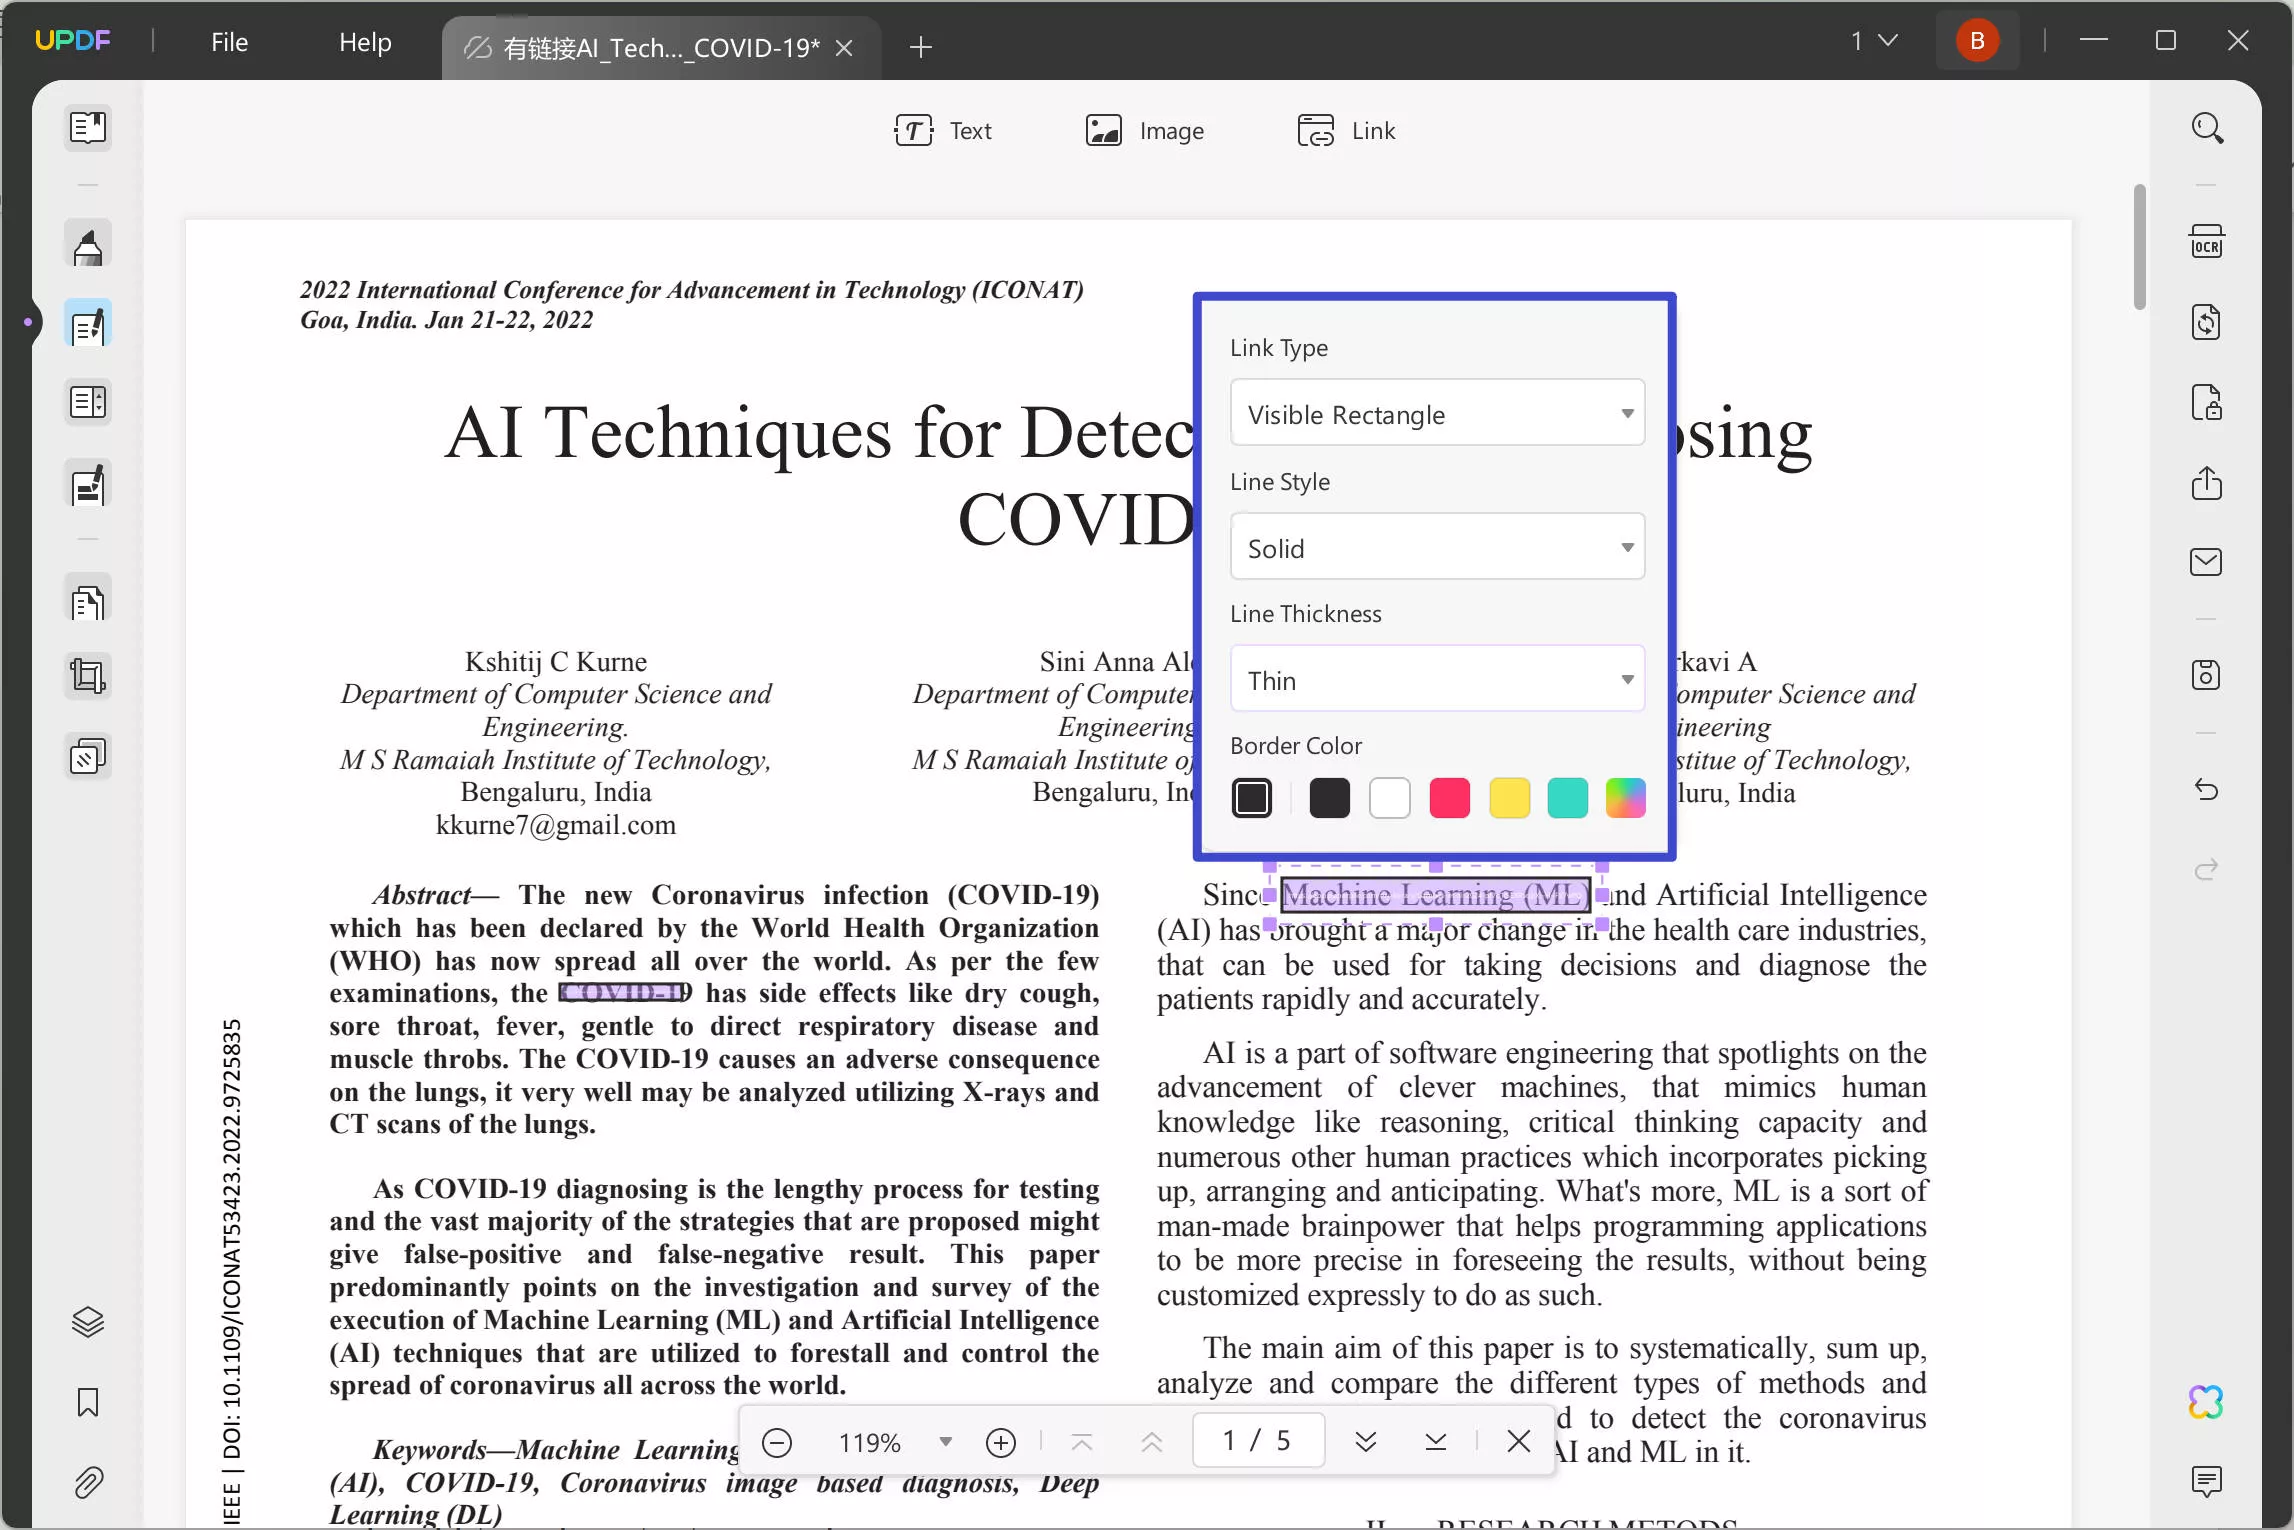Select the Edit Text tool

click(944, 130)
